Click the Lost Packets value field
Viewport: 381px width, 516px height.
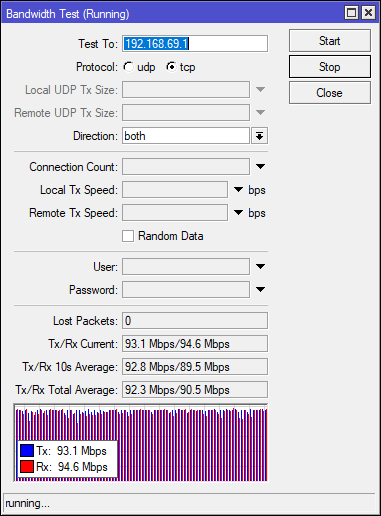[x=195, y=321]
